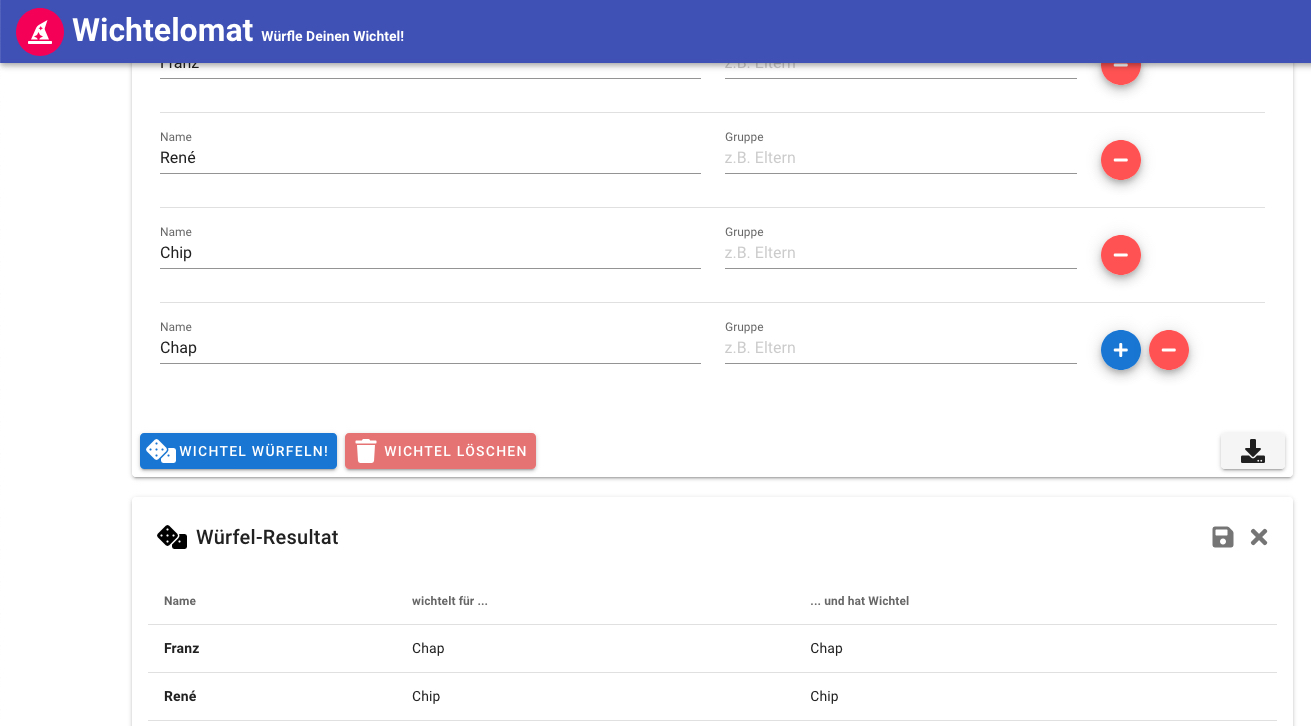Select Franz in the results table
1311x726 pixels.
pyautogui.click(x=182, y=648)
